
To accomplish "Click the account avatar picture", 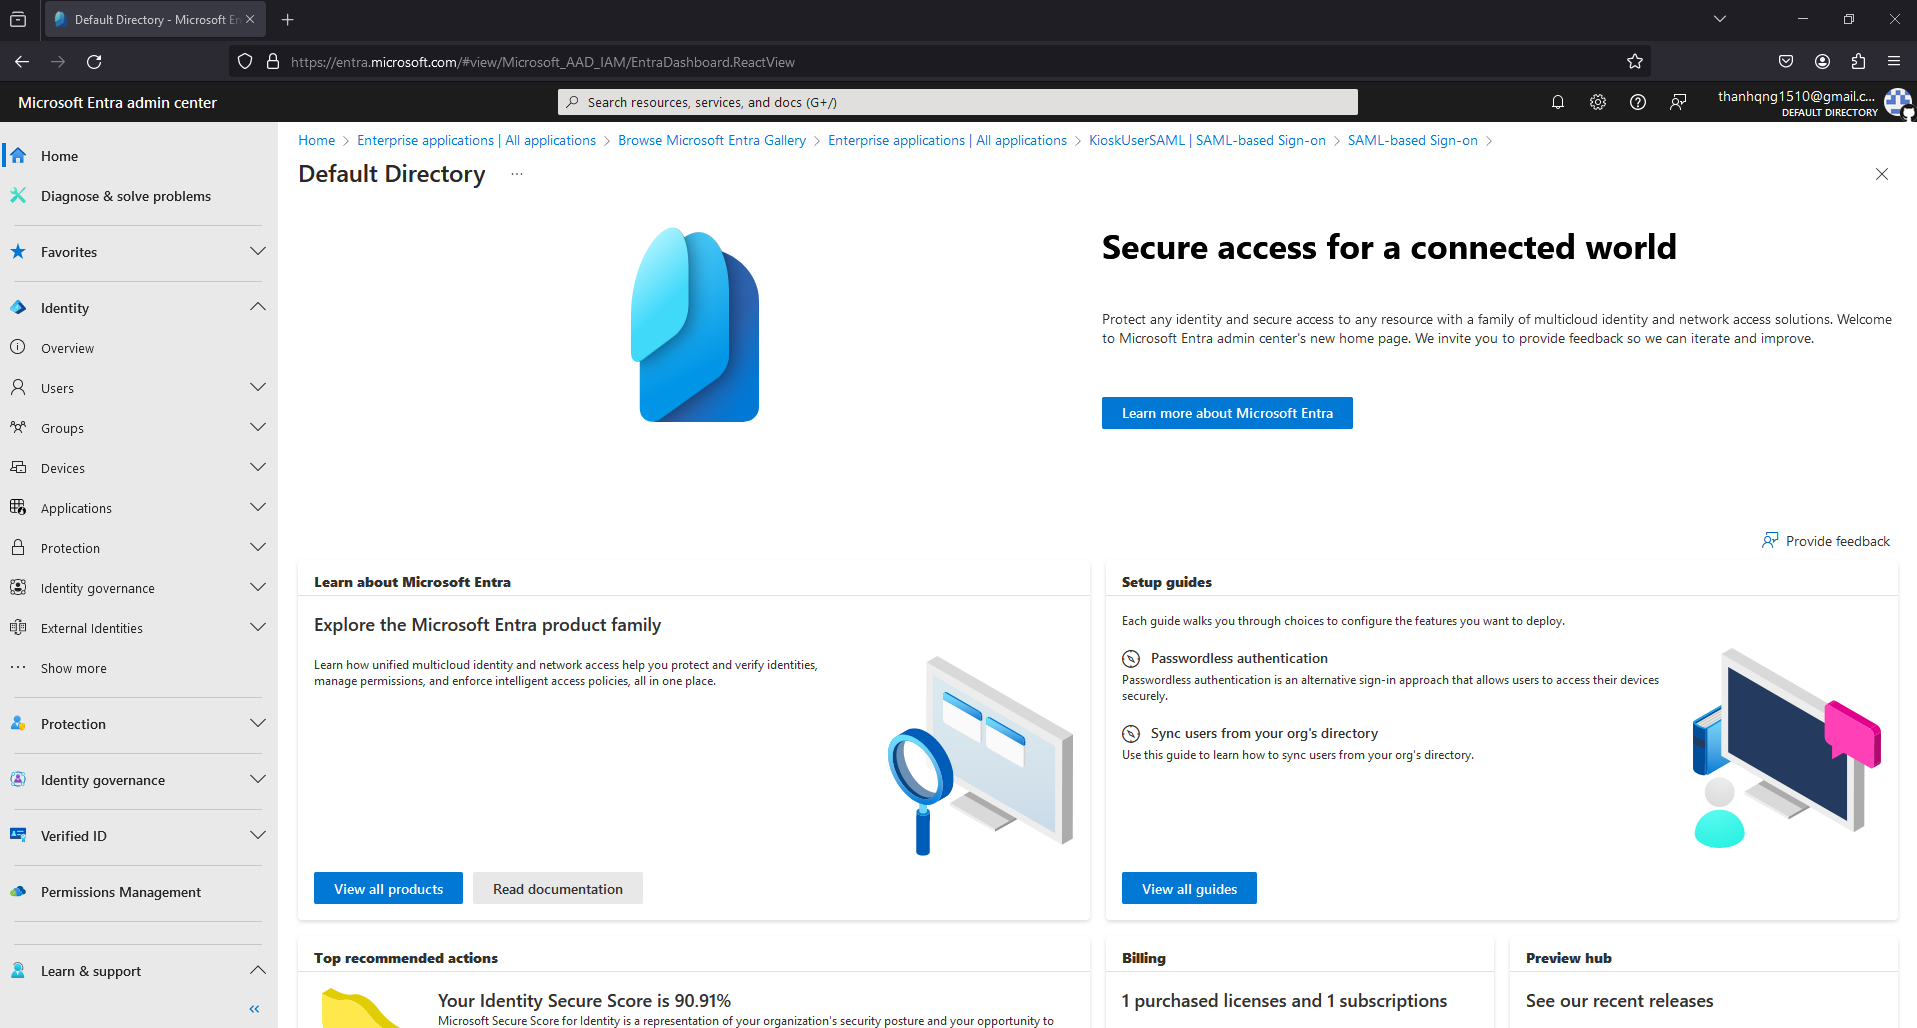I will pos(1898,102).
